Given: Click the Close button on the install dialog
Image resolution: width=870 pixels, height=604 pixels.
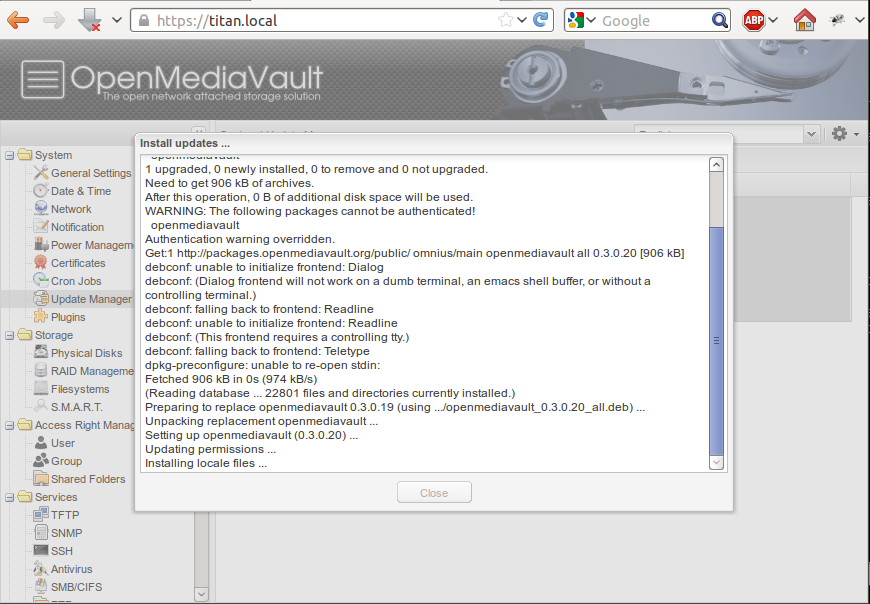Looking at the screenshot, I should pos(434,492).
